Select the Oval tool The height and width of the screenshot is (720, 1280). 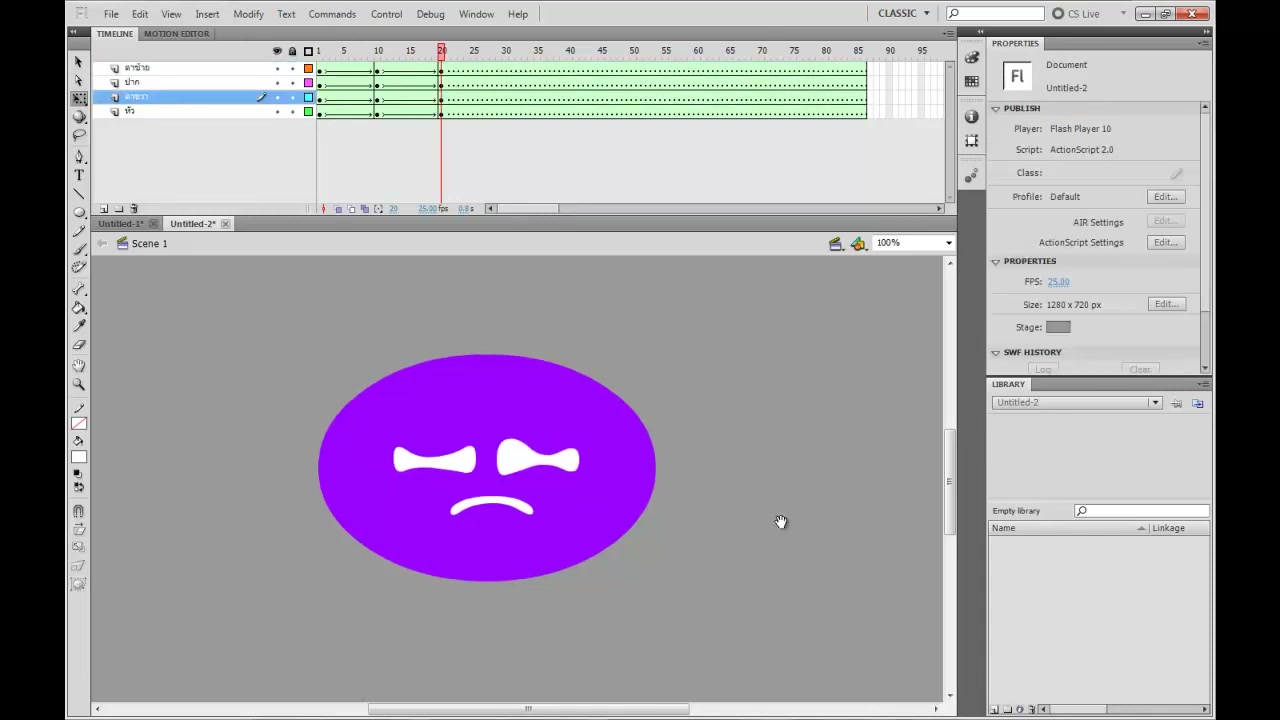pyautogui.click(x=79, y=212)
